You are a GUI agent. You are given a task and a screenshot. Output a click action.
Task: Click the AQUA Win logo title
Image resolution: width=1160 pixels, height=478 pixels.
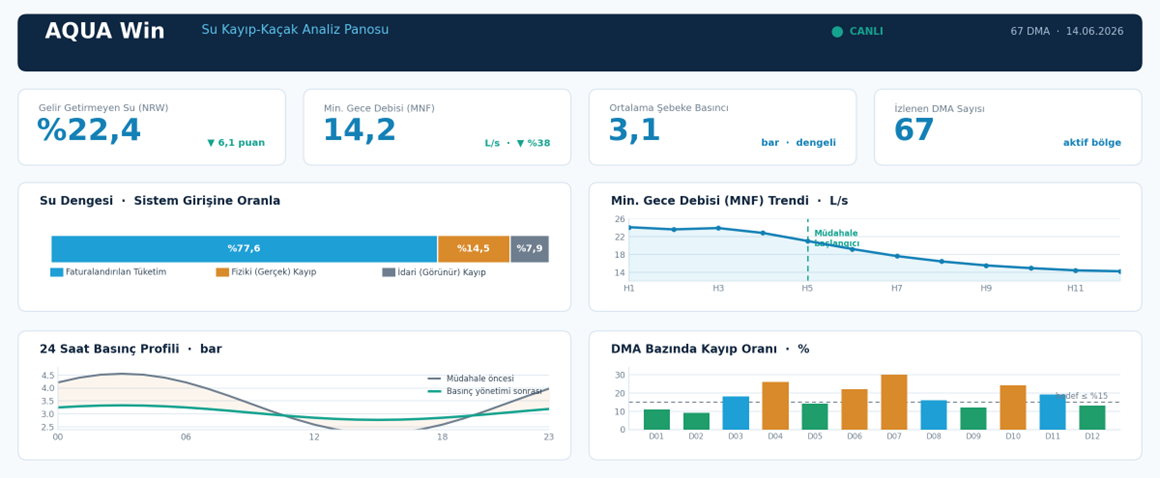click(104, 31)
